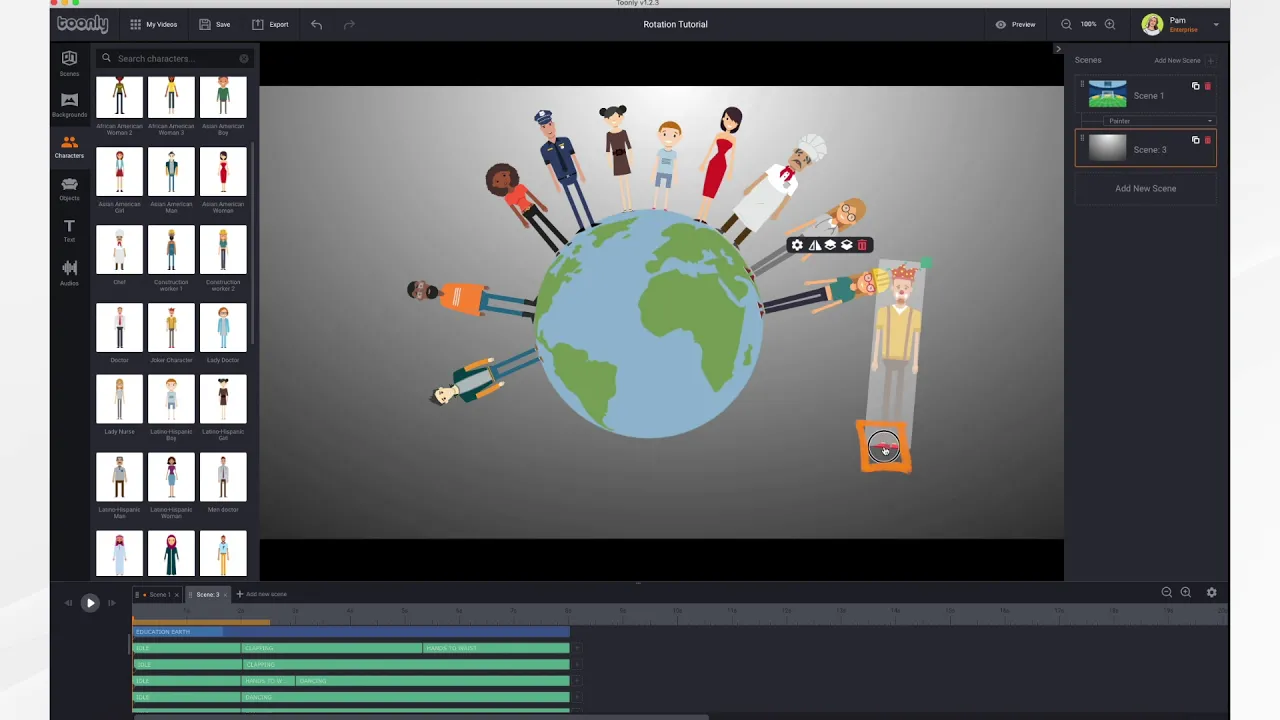
Task: Select the Characters sidebar tab
Action: pyautogui.click(x=69, y=147)
